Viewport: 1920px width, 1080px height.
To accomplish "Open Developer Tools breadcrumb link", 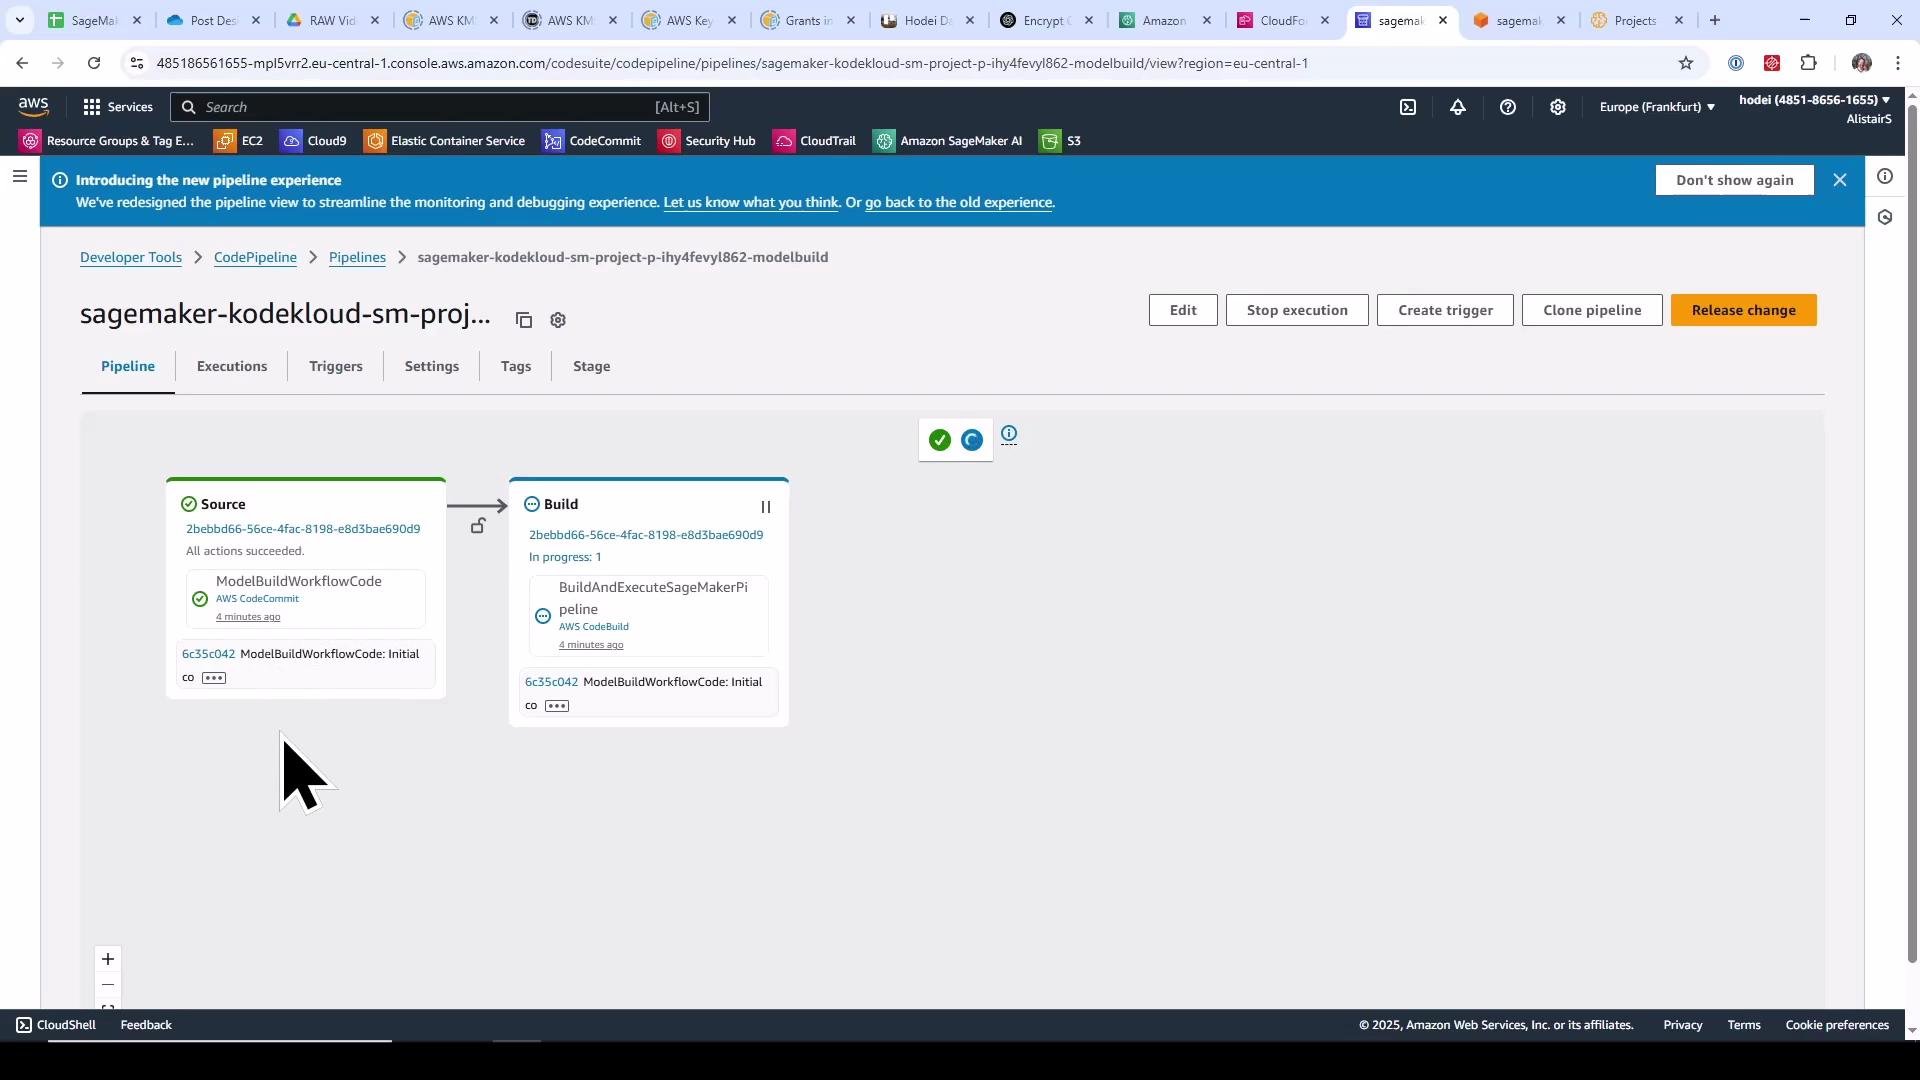I will [131, 257].
